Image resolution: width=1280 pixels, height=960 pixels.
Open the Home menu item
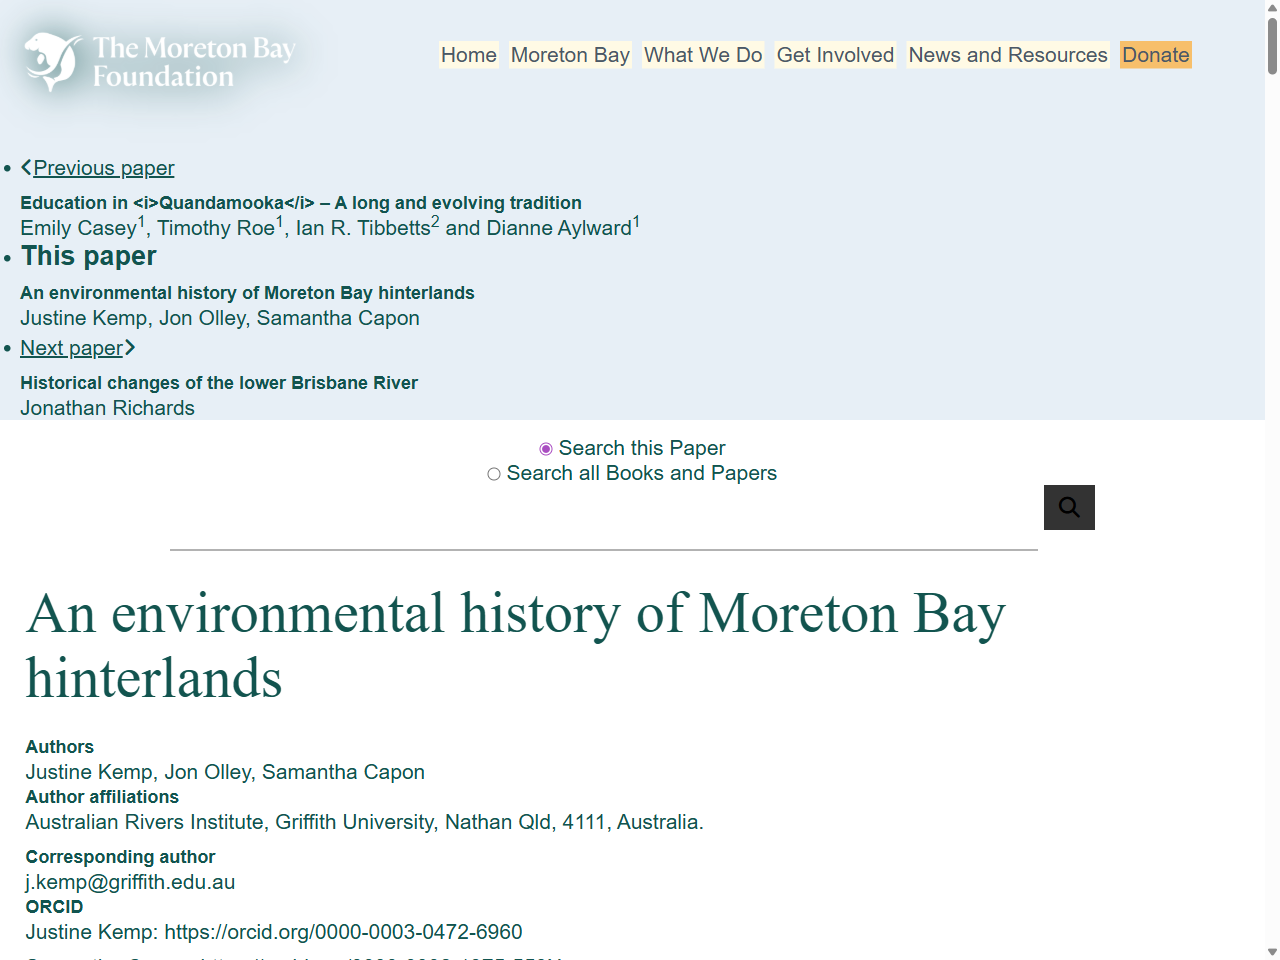469,55
